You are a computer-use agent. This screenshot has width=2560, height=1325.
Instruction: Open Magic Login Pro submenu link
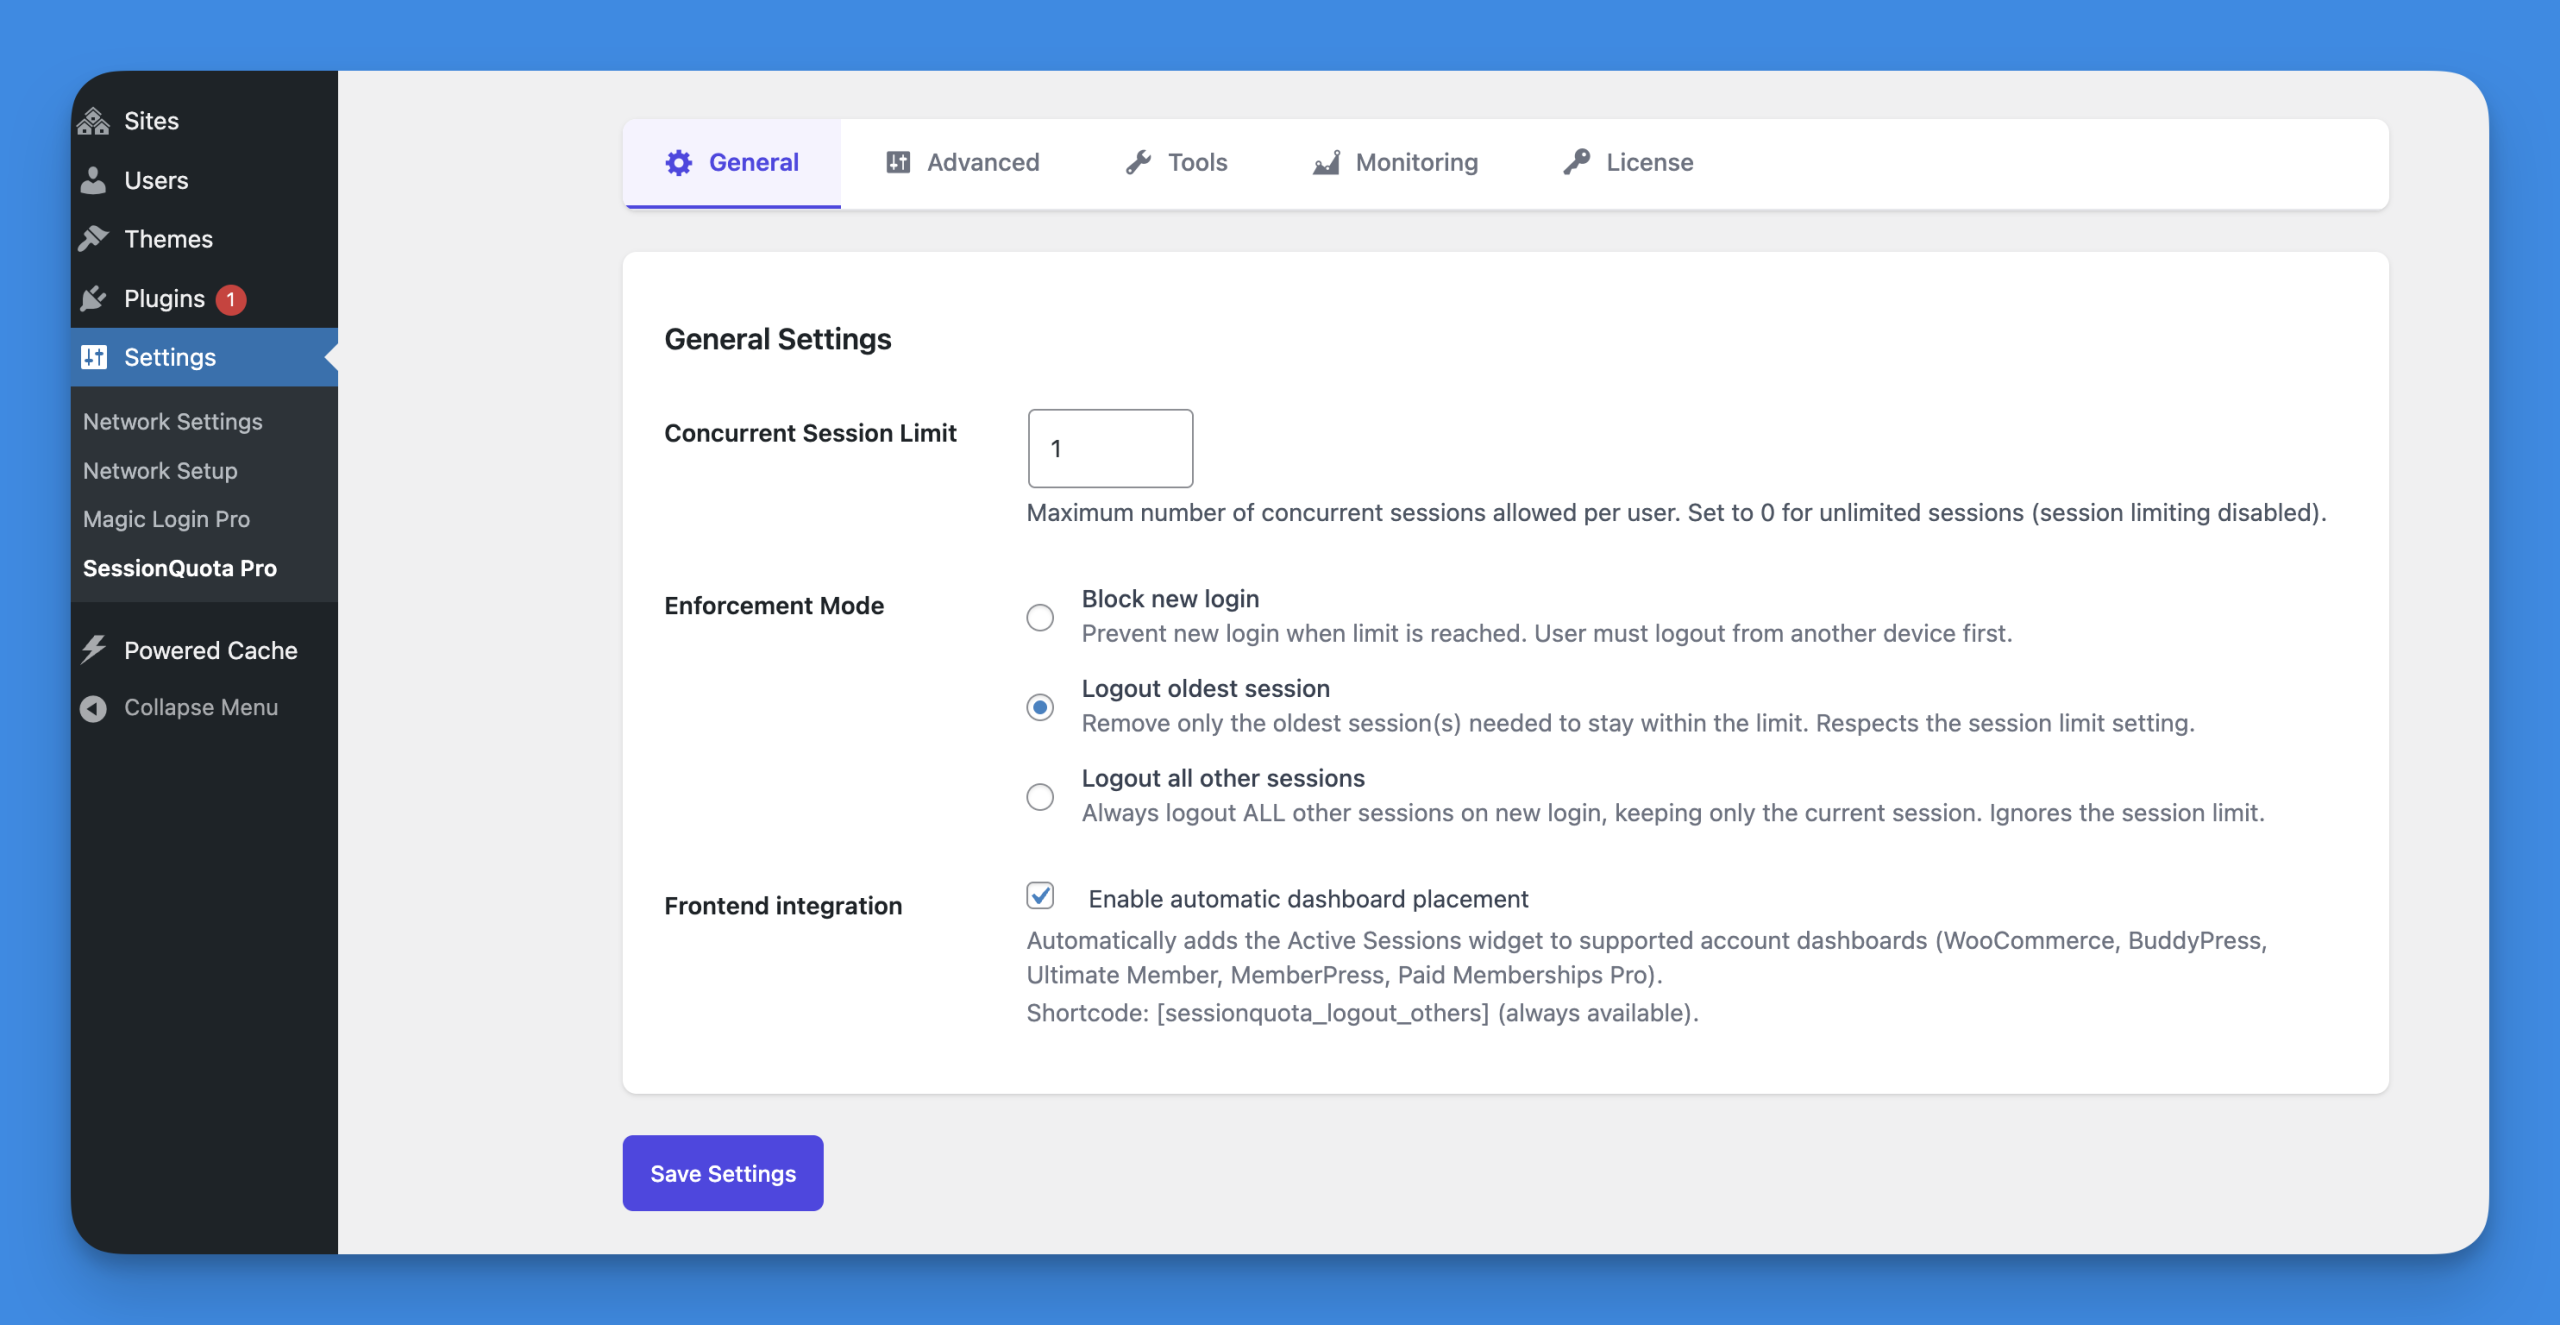coord(166,519)
